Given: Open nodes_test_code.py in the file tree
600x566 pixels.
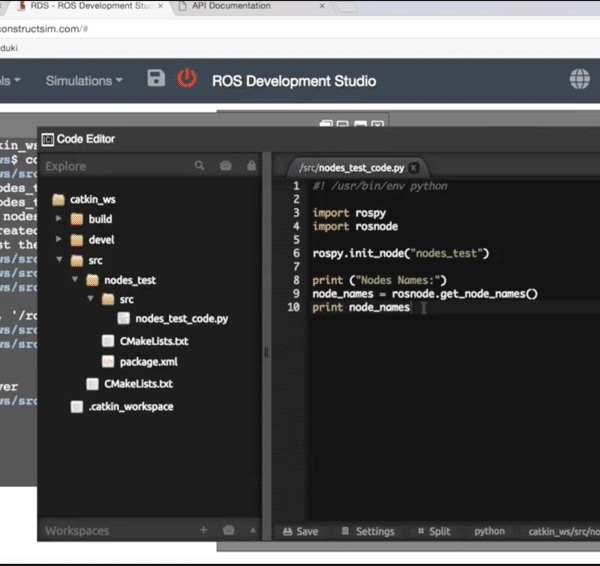Looking at the screenshot, I should point(182,319).
